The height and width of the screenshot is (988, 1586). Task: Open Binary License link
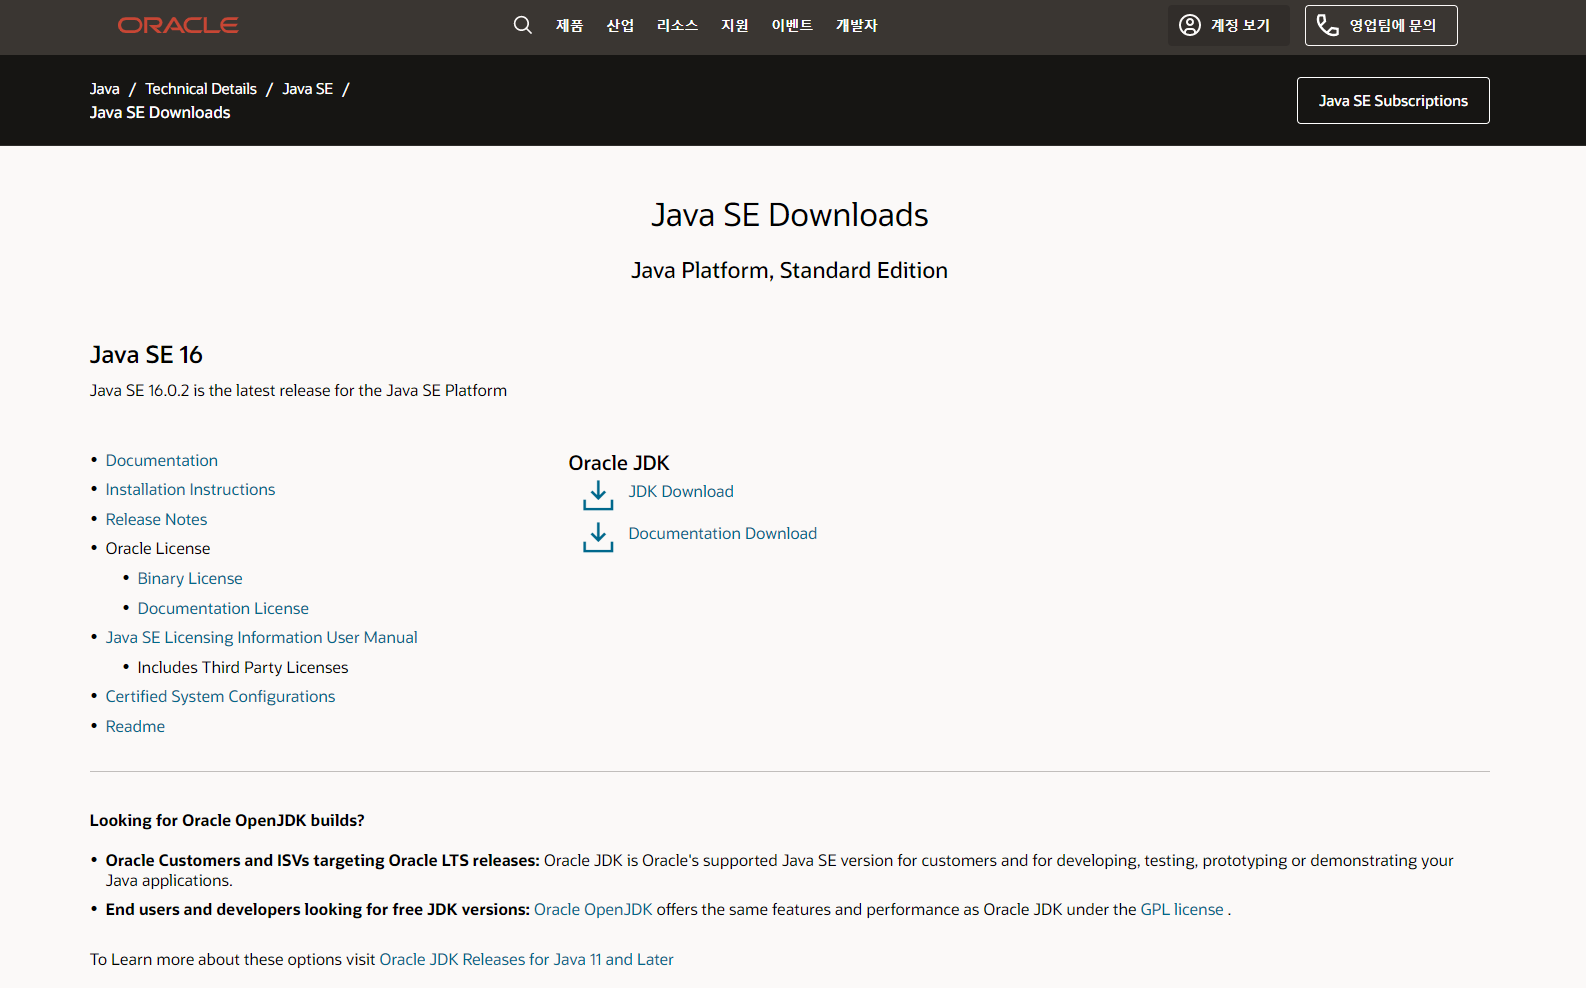point(190,578)
